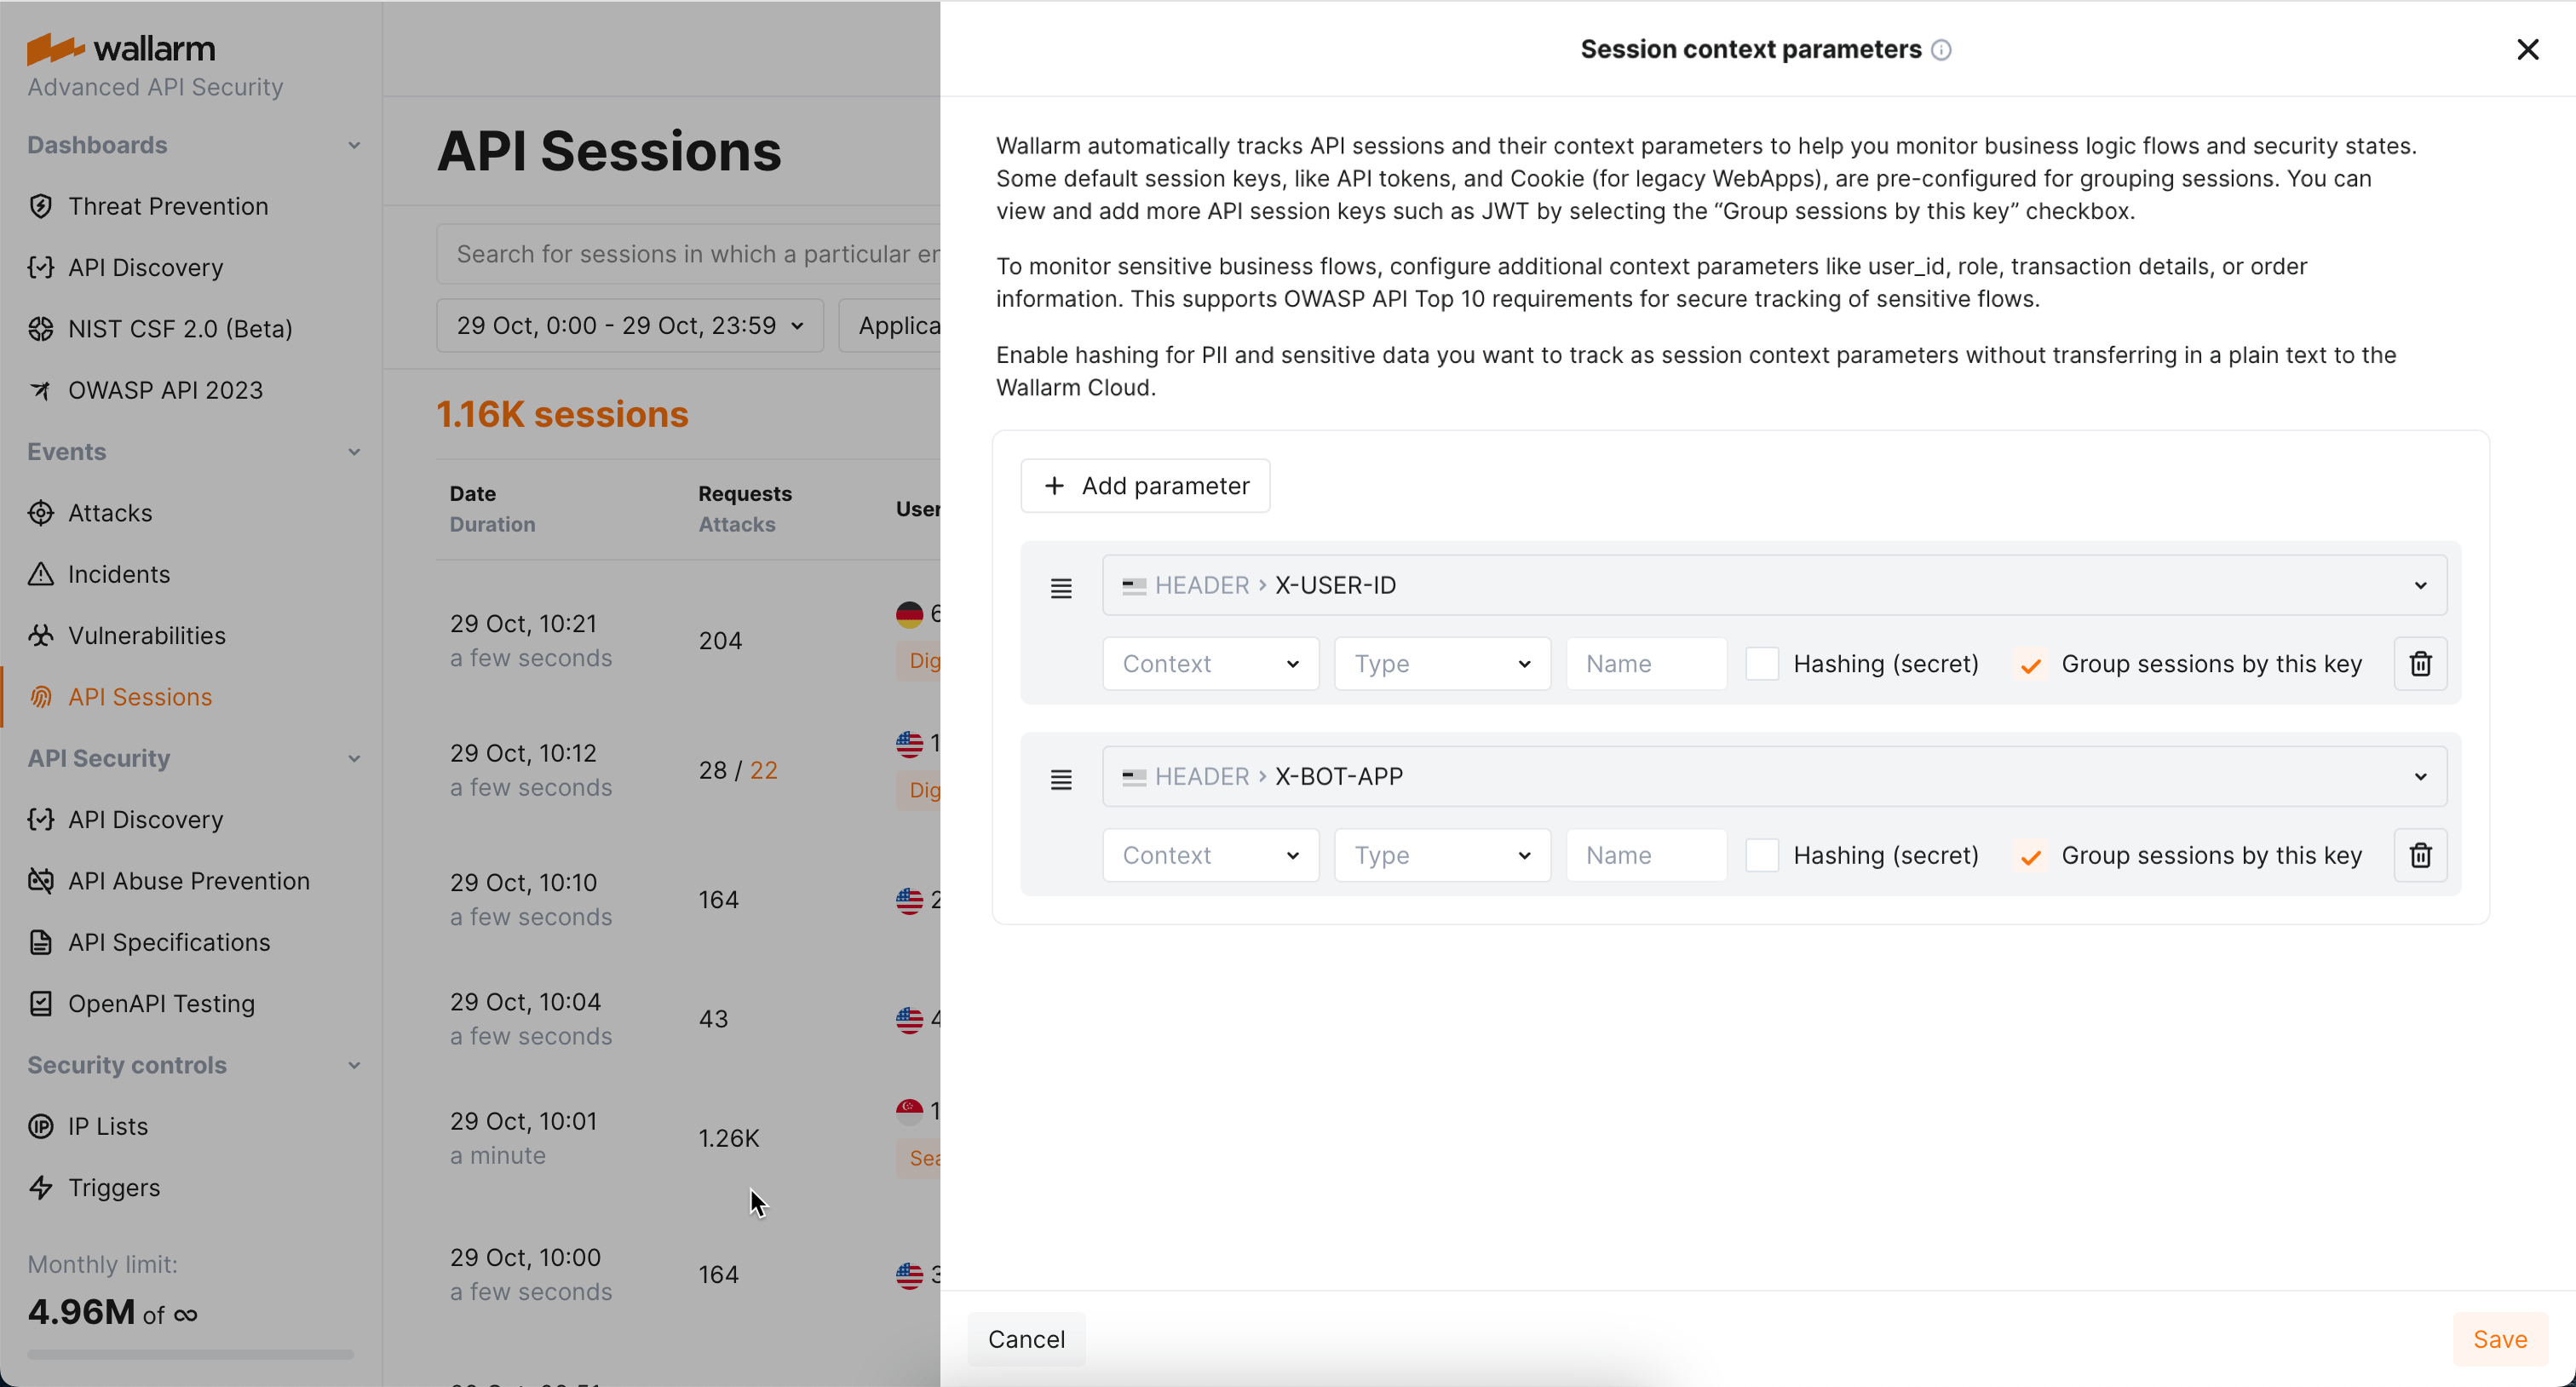Click the Attacks target icon
This screenshot has width=2576, height=1387.
point(40,513)
